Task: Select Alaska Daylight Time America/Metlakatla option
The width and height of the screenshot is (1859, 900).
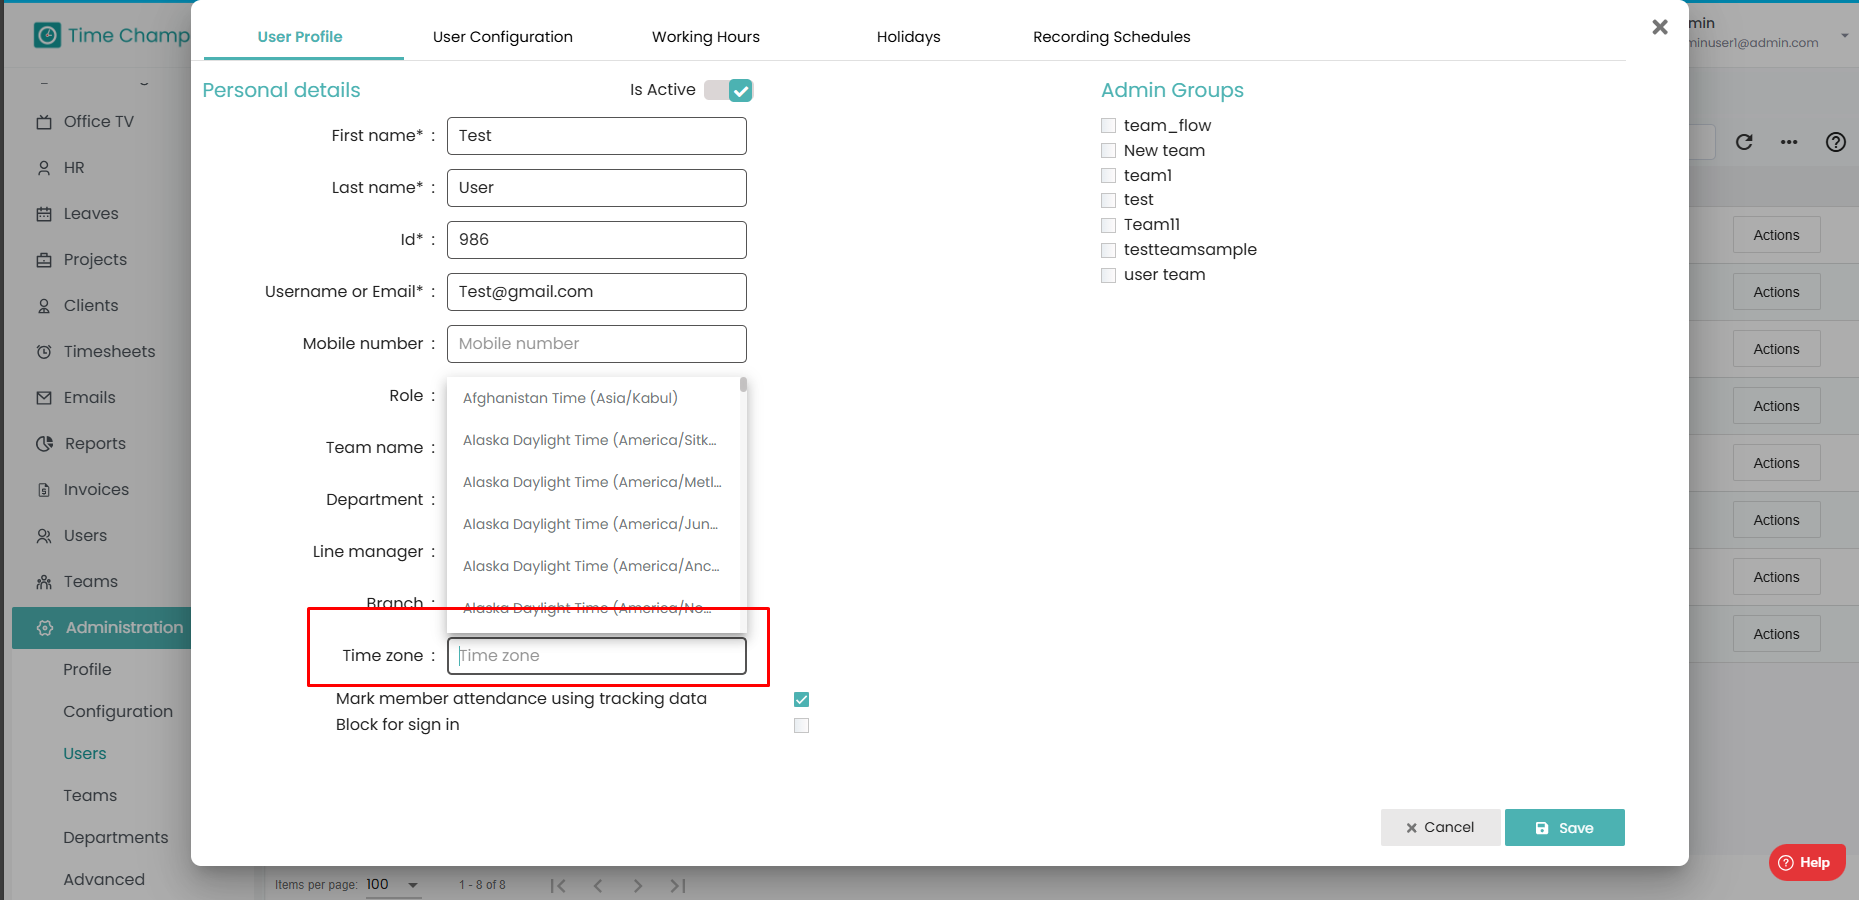Action: 593,482
